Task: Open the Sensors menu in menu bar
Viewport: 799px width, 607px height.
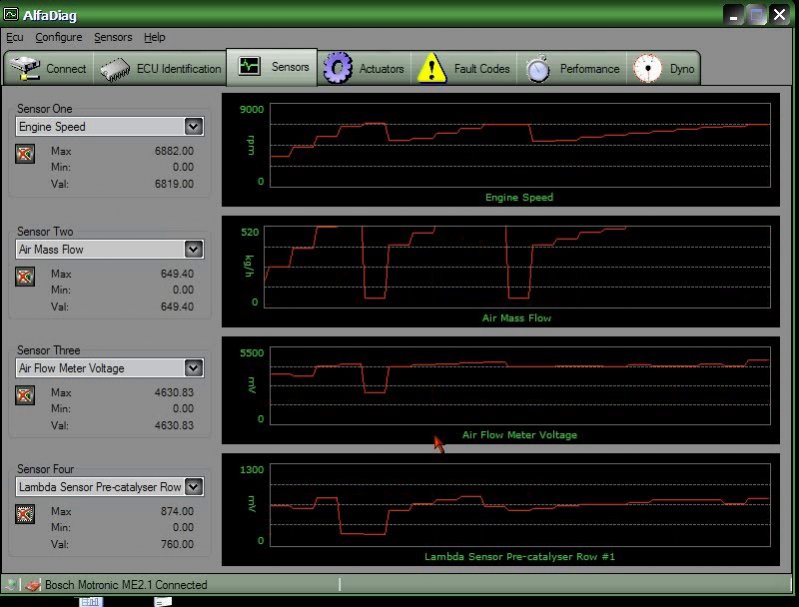Action: (x=113, y=37)
